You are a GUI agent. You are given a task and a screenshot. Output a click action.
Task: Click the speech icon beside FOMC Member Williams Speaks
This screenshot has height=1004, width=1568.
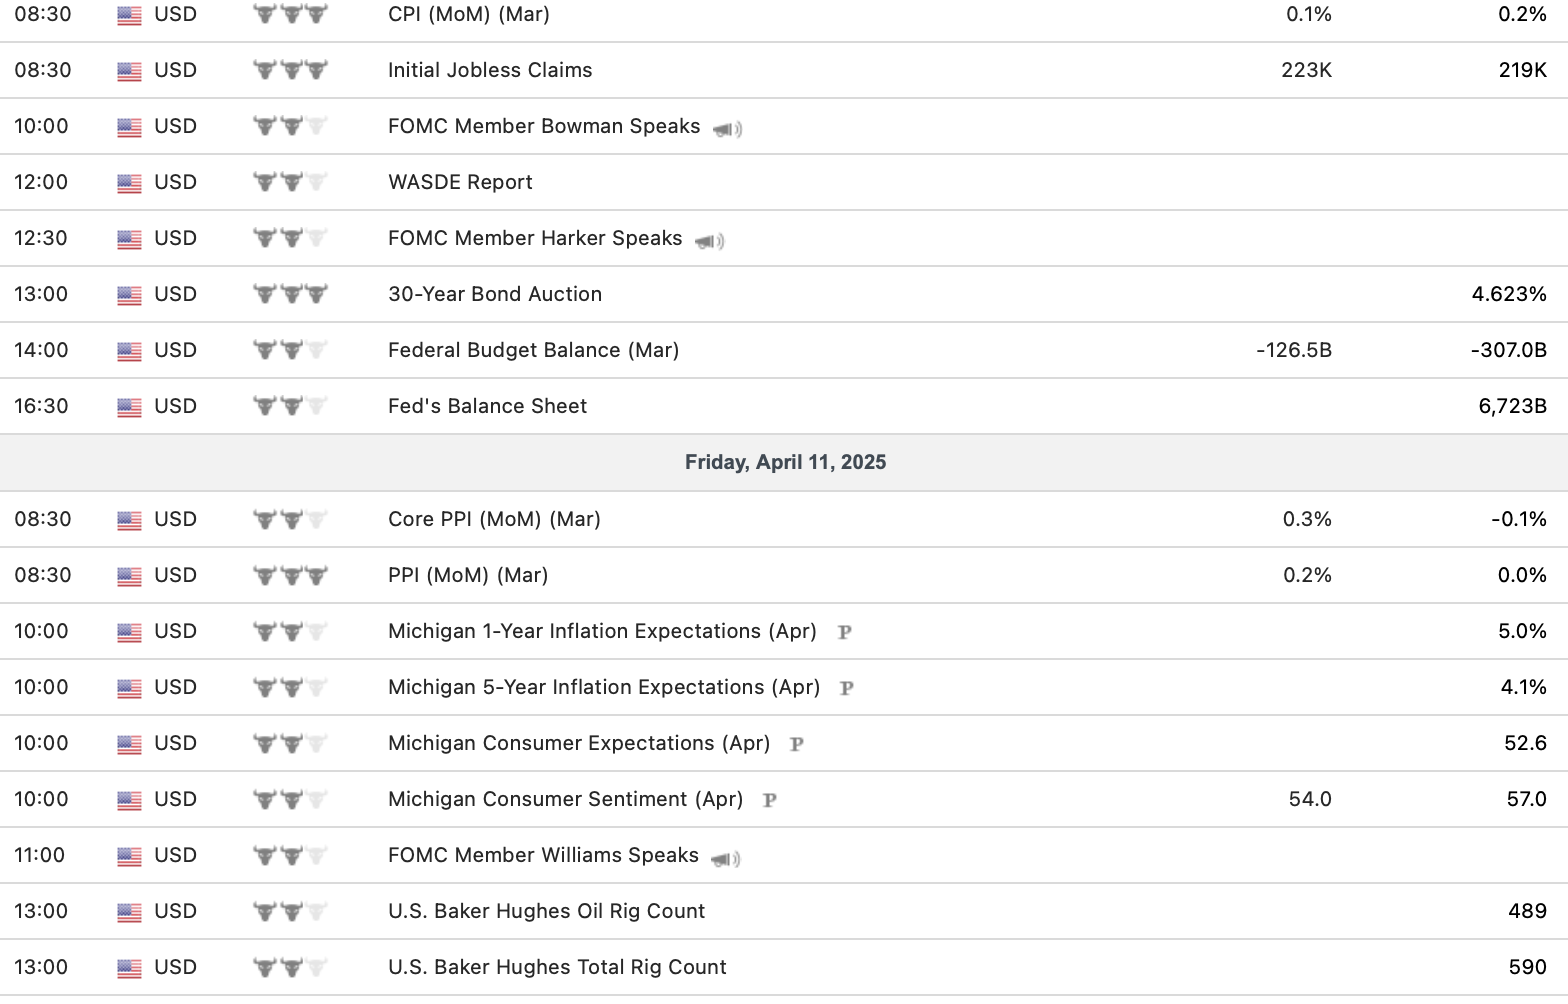[726, 858]
